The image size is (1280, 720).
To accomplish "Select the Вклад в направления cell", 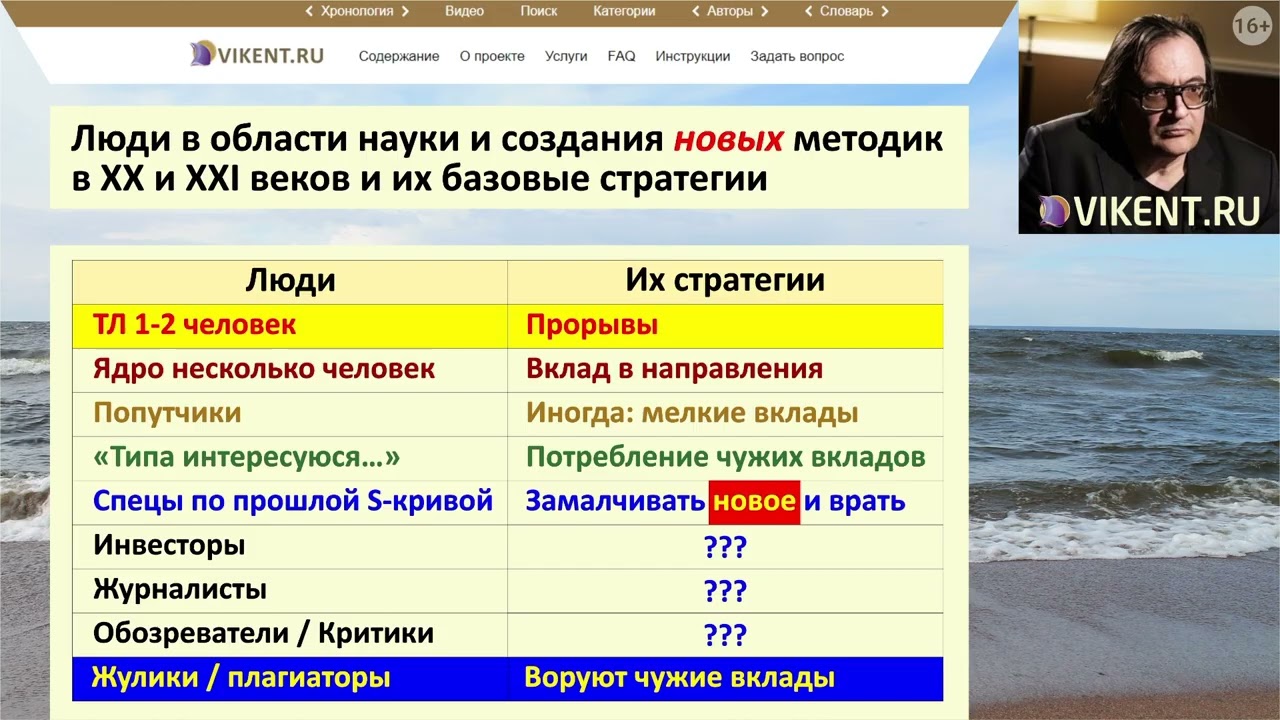I will click(725, 369).
